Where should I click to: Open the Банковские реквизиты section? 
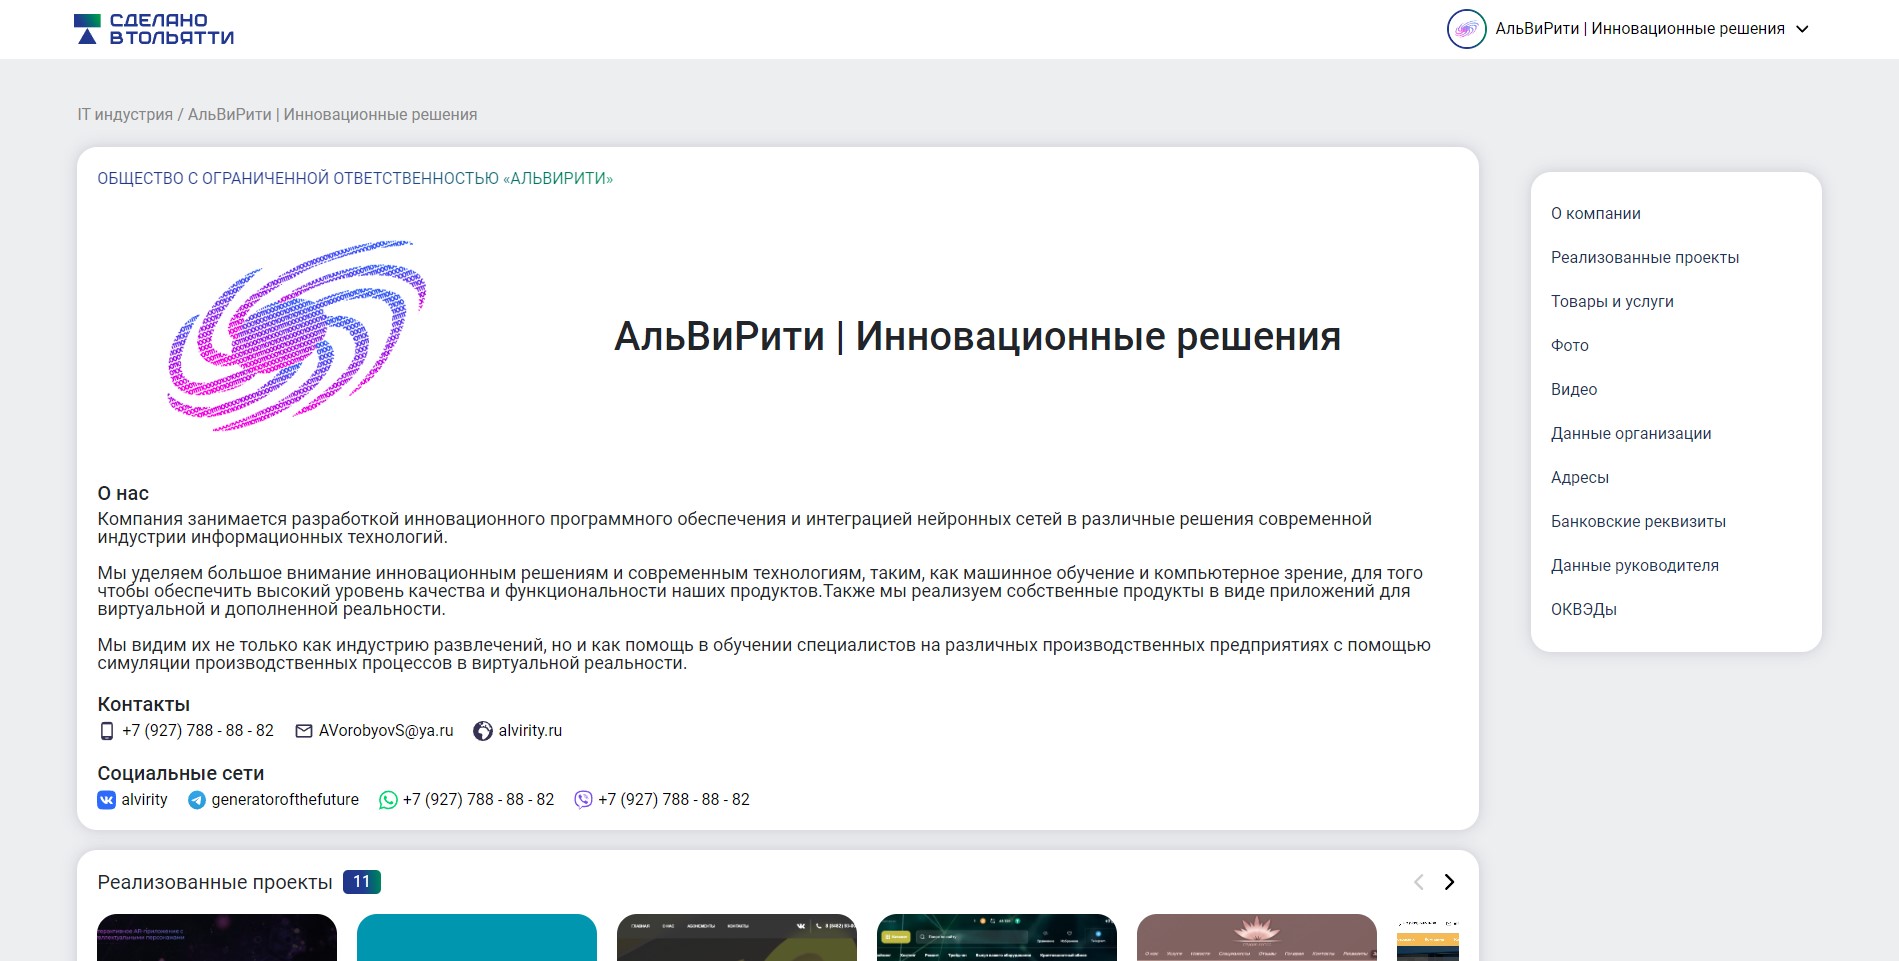[1637, 521]
